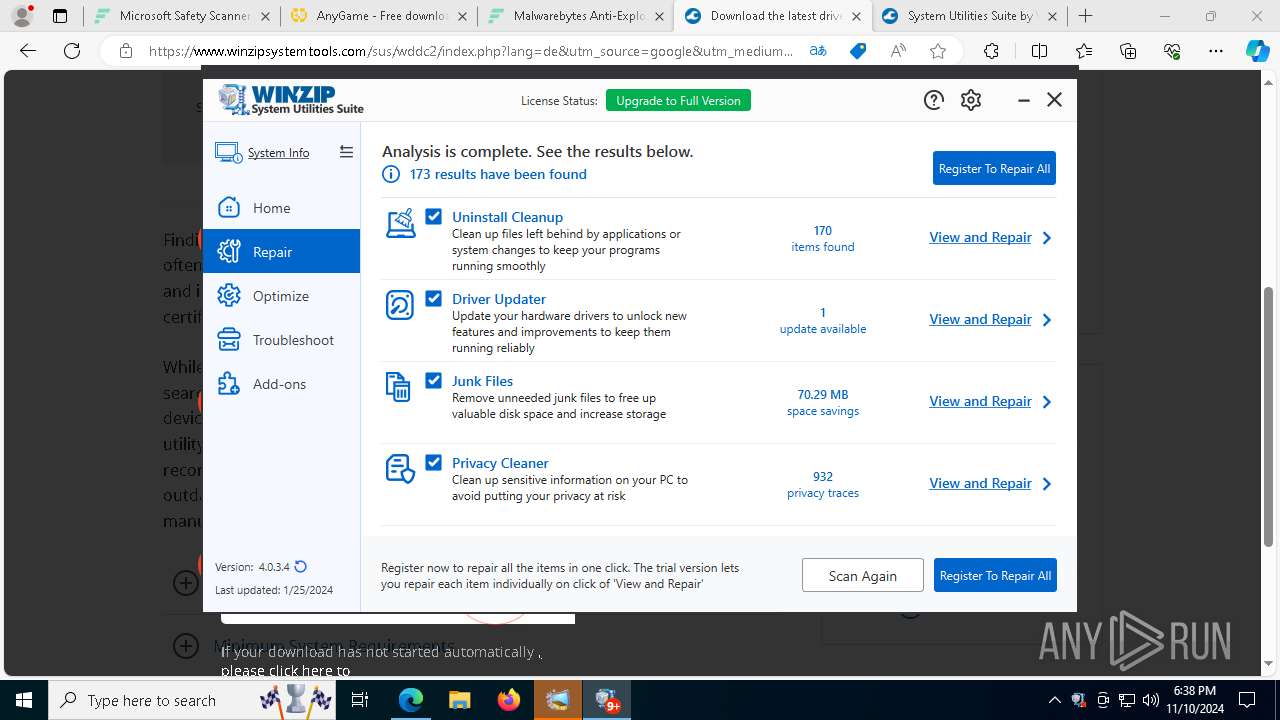Click the Privacy Cleaner shield icon
Viewport: 1280px width, 720px height.
(401, 469)
